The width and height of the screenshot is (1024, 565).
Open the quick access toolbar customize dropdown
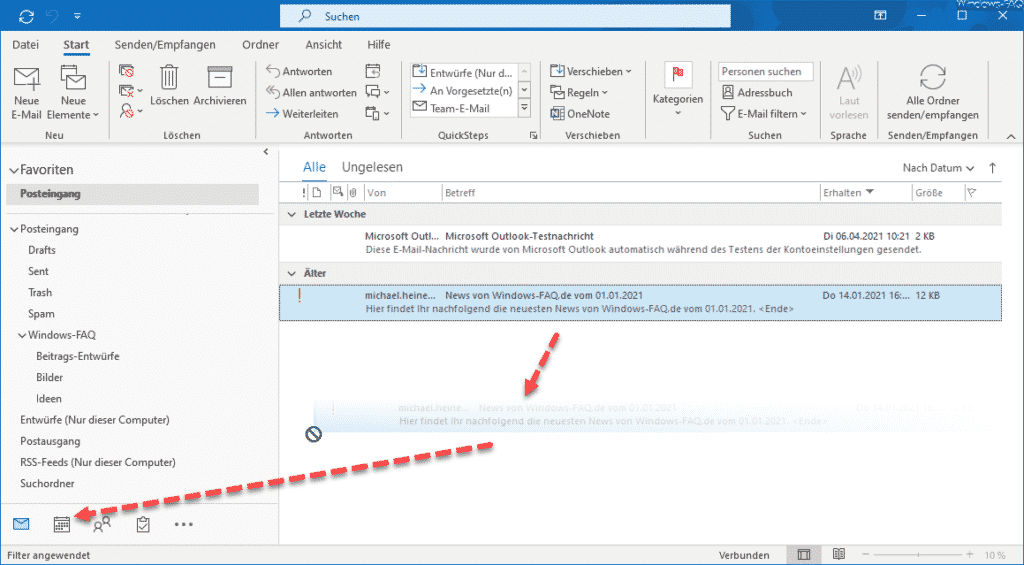point(78,16)
